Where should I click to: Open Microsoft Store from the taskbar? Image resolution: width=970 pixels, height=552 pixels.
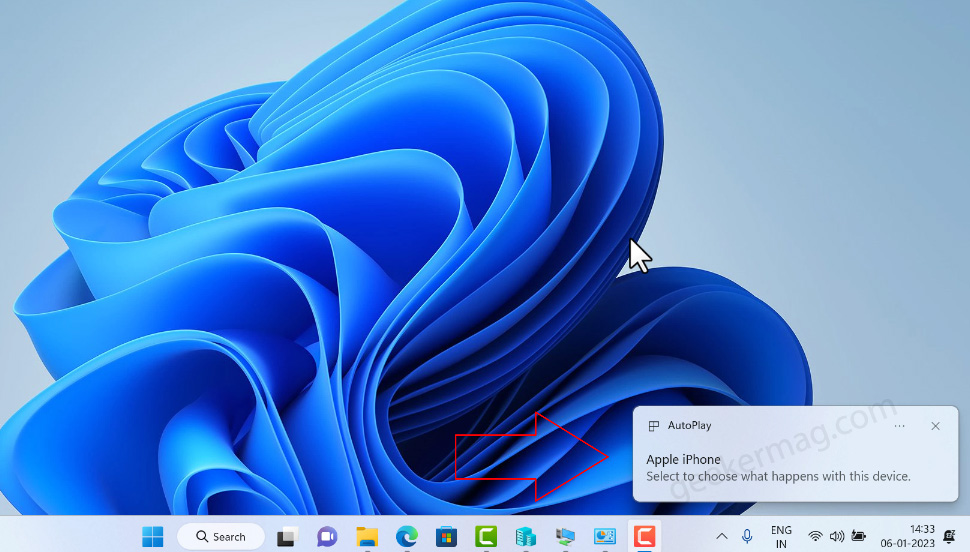click(446, 537)
